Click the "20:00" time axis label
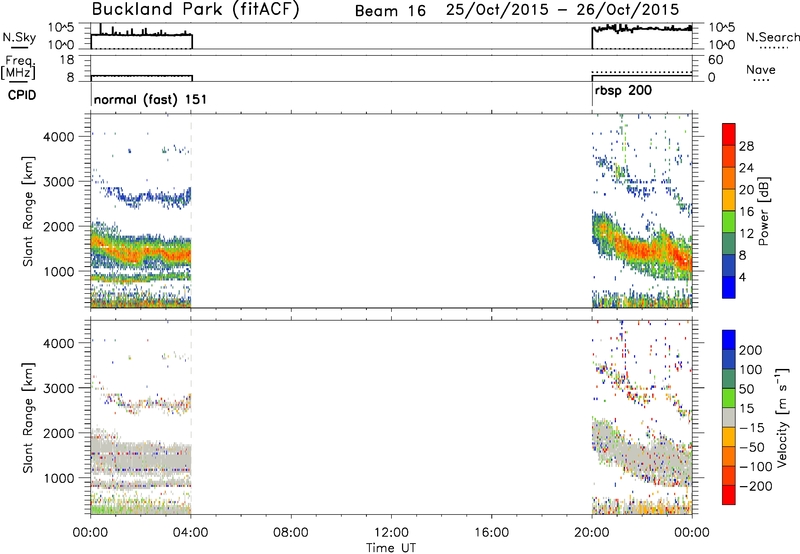 pyautogui.click(x=592, y=533)
